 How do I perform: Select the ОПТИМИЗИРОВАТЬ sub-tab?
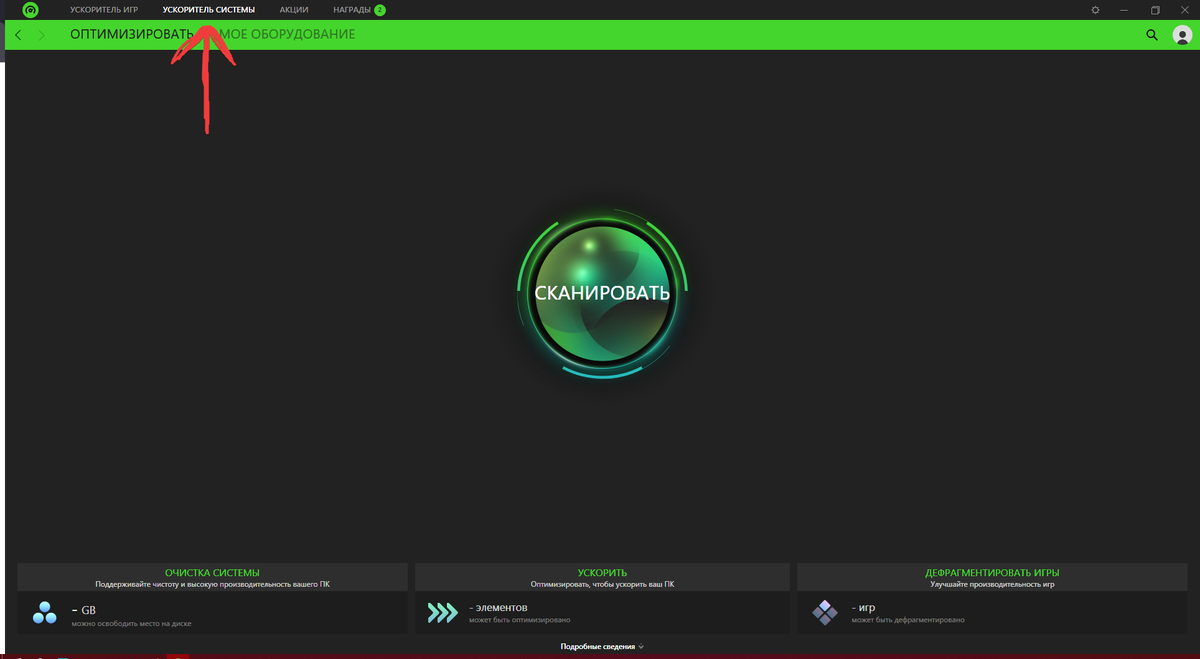pyautogui.click(x=131, y=35)
